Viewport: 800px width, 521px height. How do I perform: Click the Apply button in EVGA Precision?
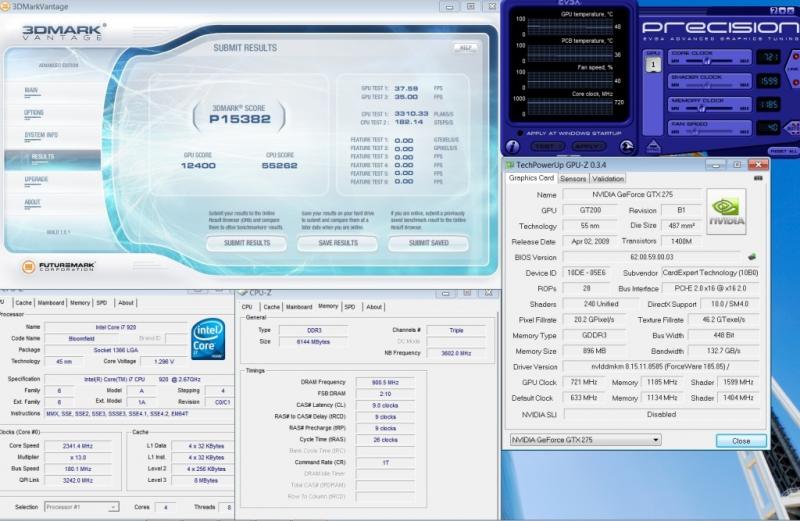[x=589, y=146]
